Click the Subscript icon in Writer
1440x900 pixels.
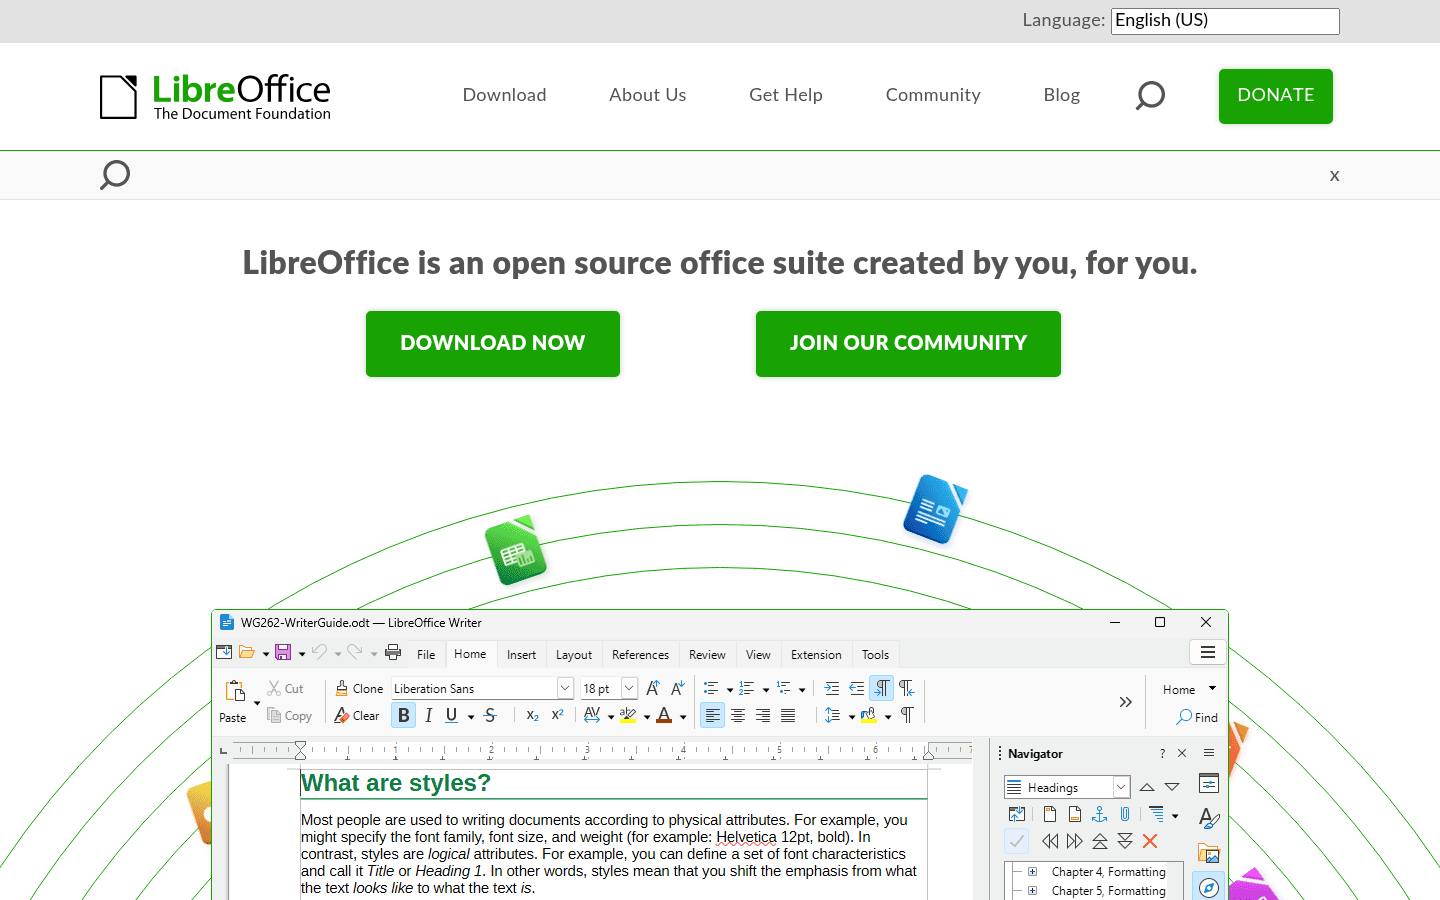point(533,715)
